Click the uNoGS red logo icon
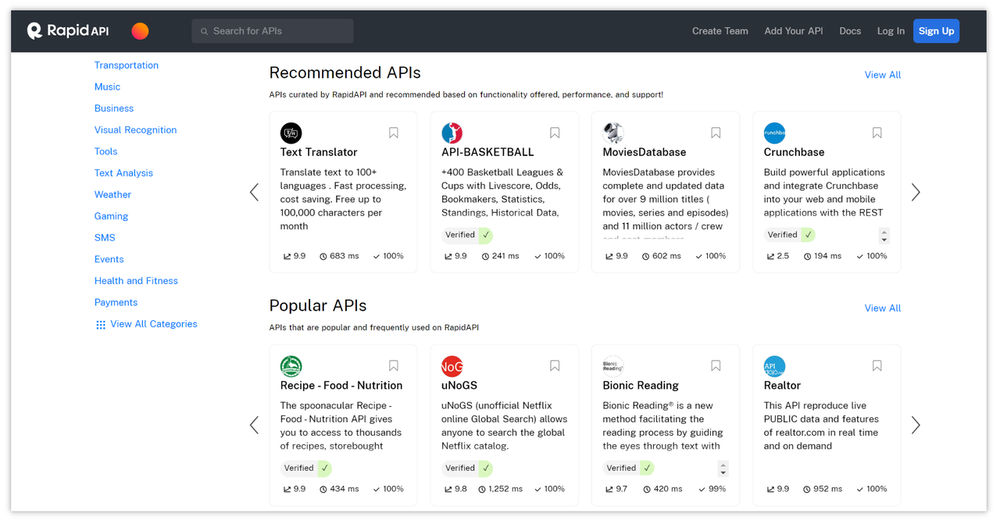 click(452, 366)
